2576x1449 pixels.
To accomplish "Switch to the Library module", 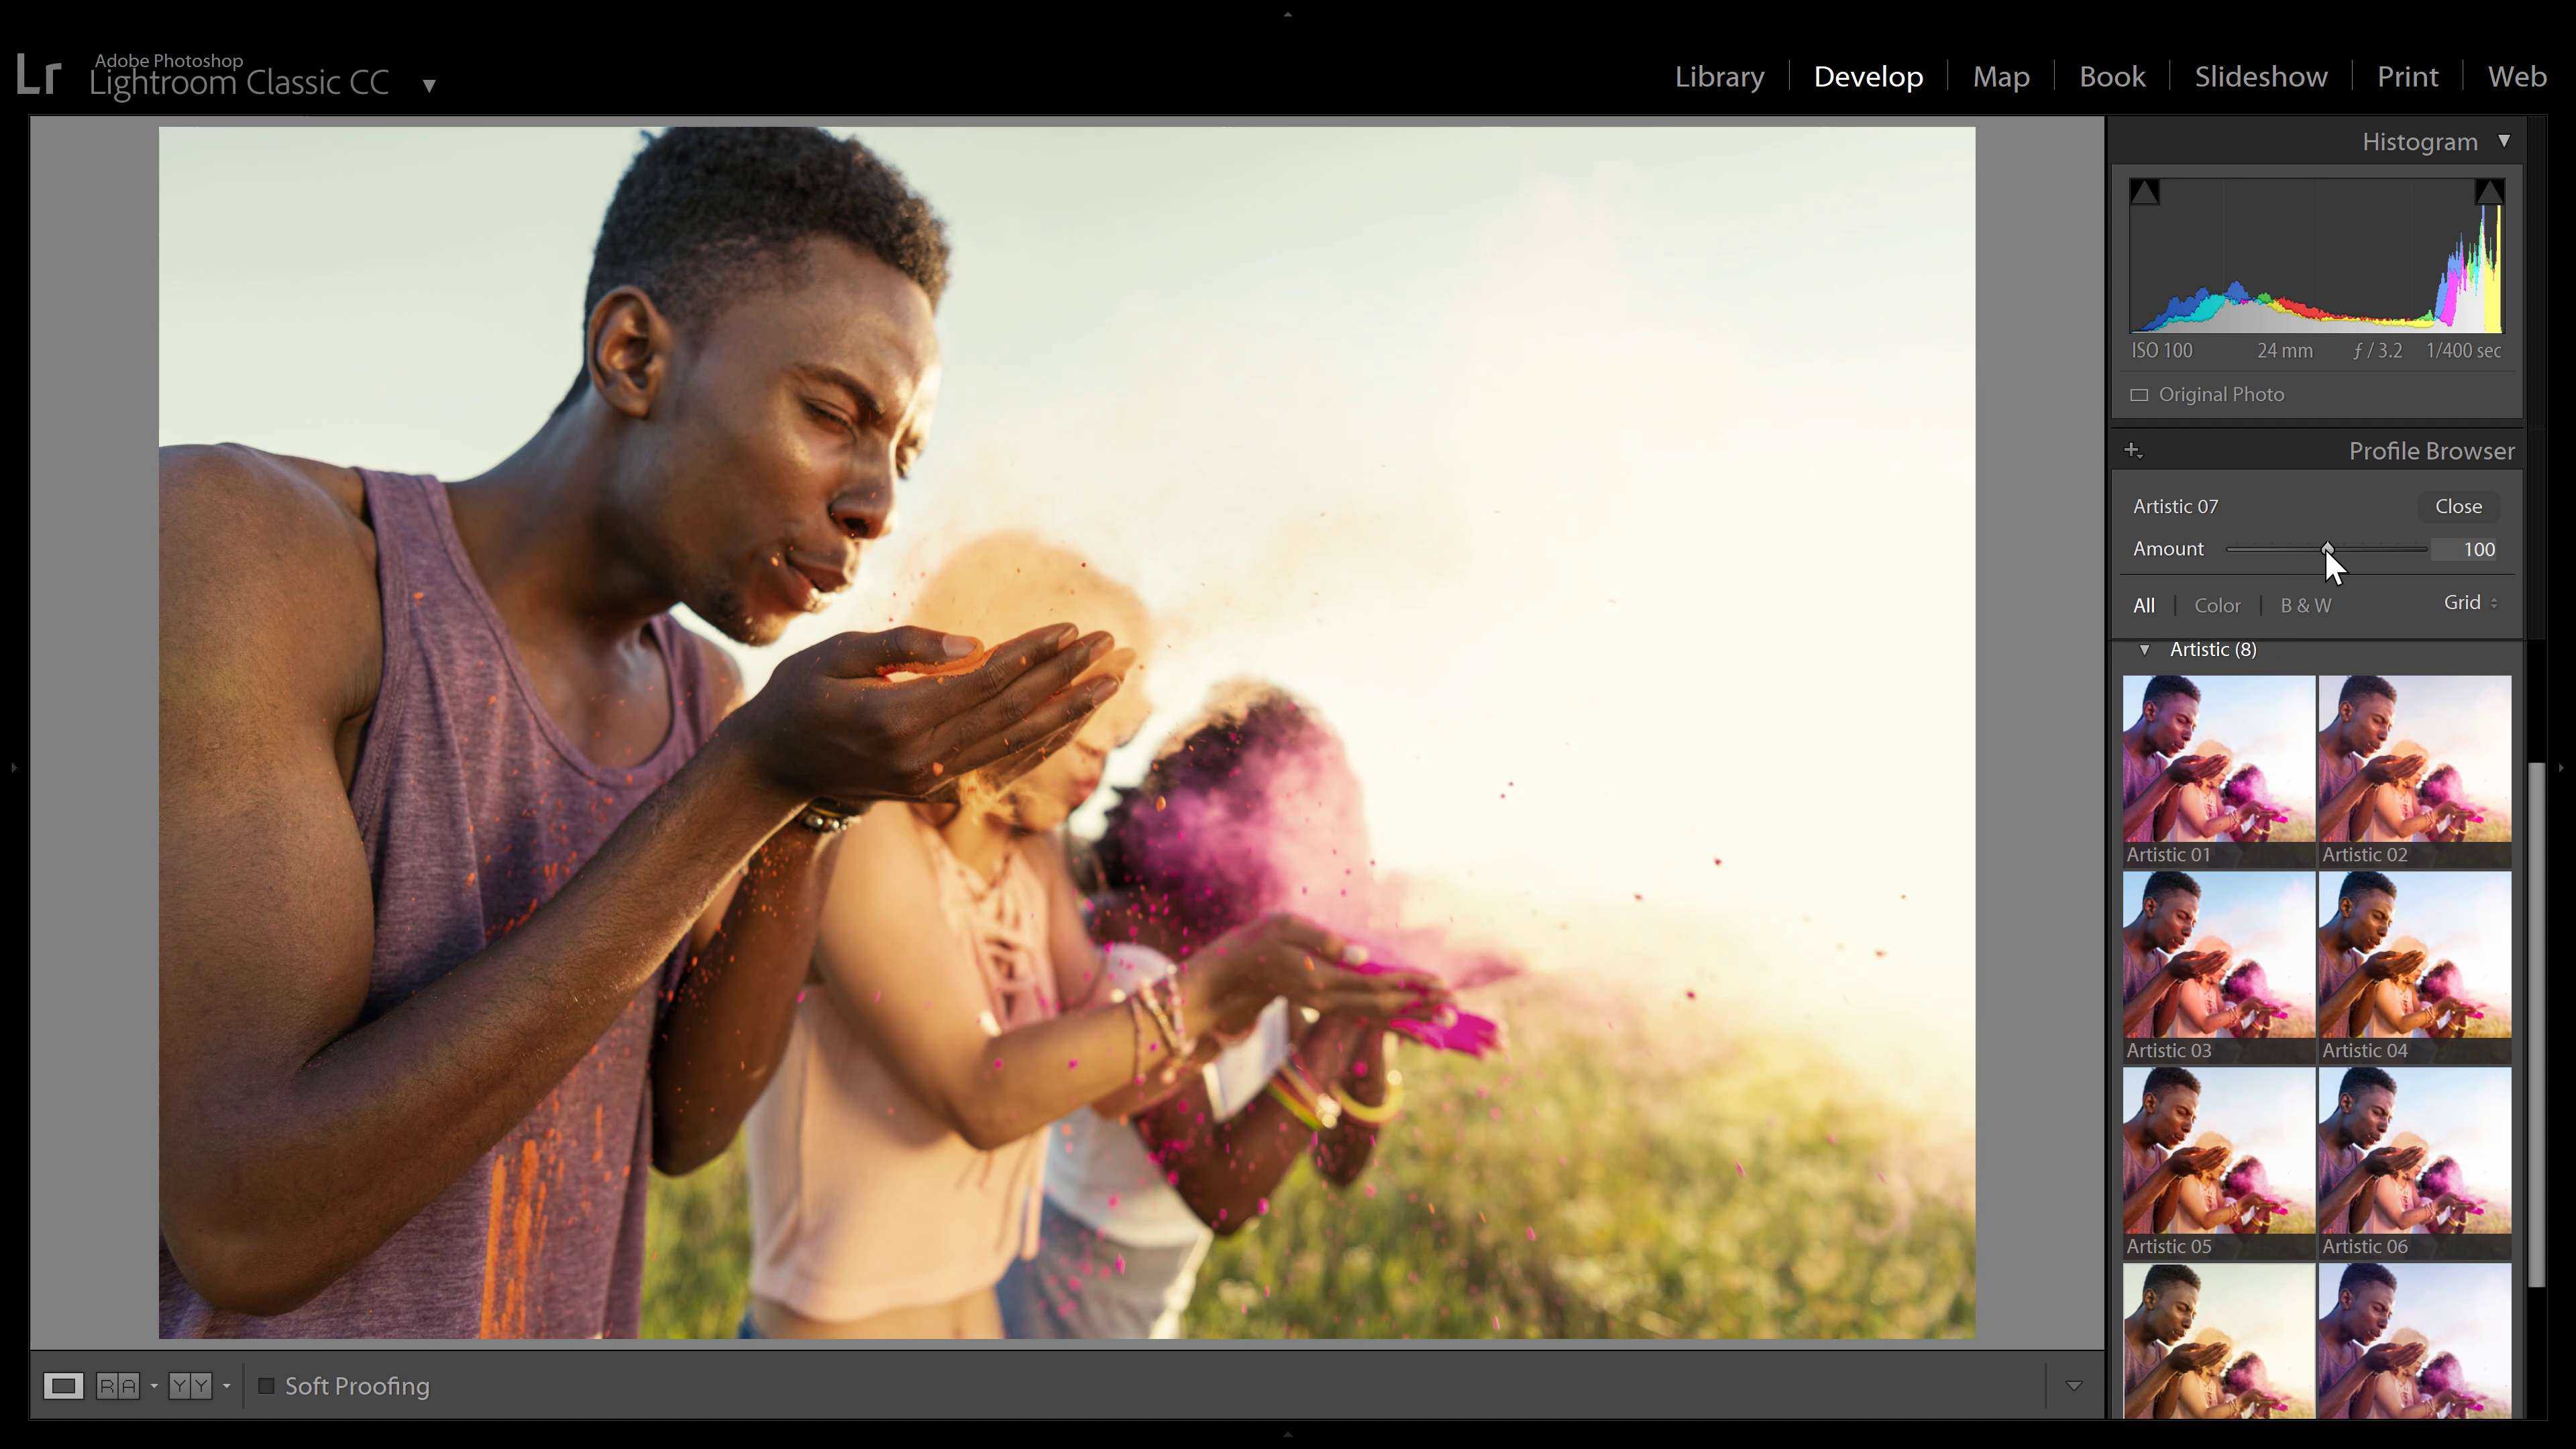I will (x=1719, y=76).
